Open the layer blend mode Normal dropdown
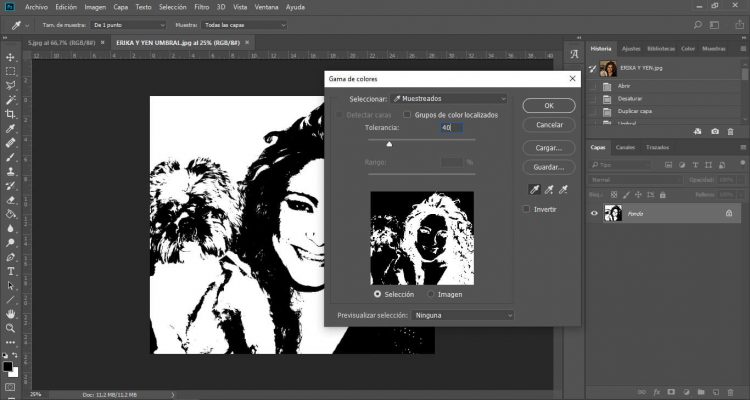 [x=636, y=180]
